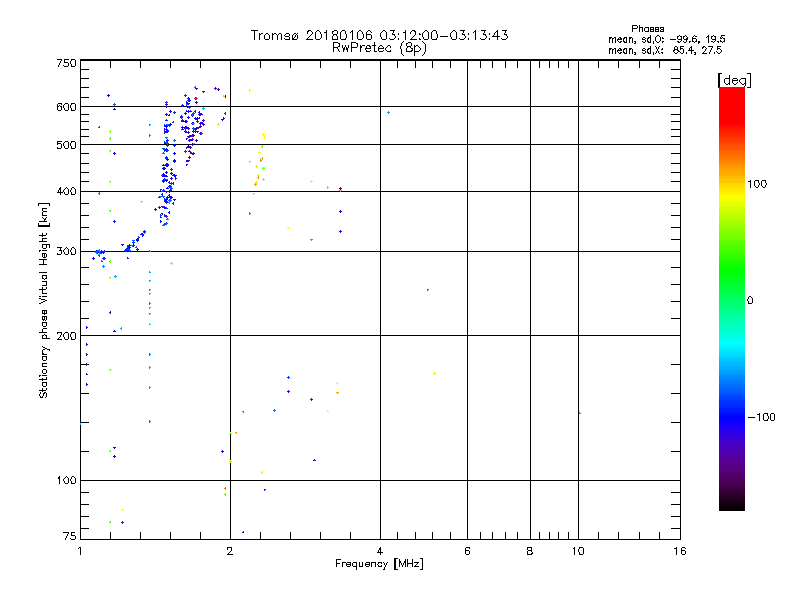
Task: Click the y-axis tick label '75'
Action: tap(70, 536)
